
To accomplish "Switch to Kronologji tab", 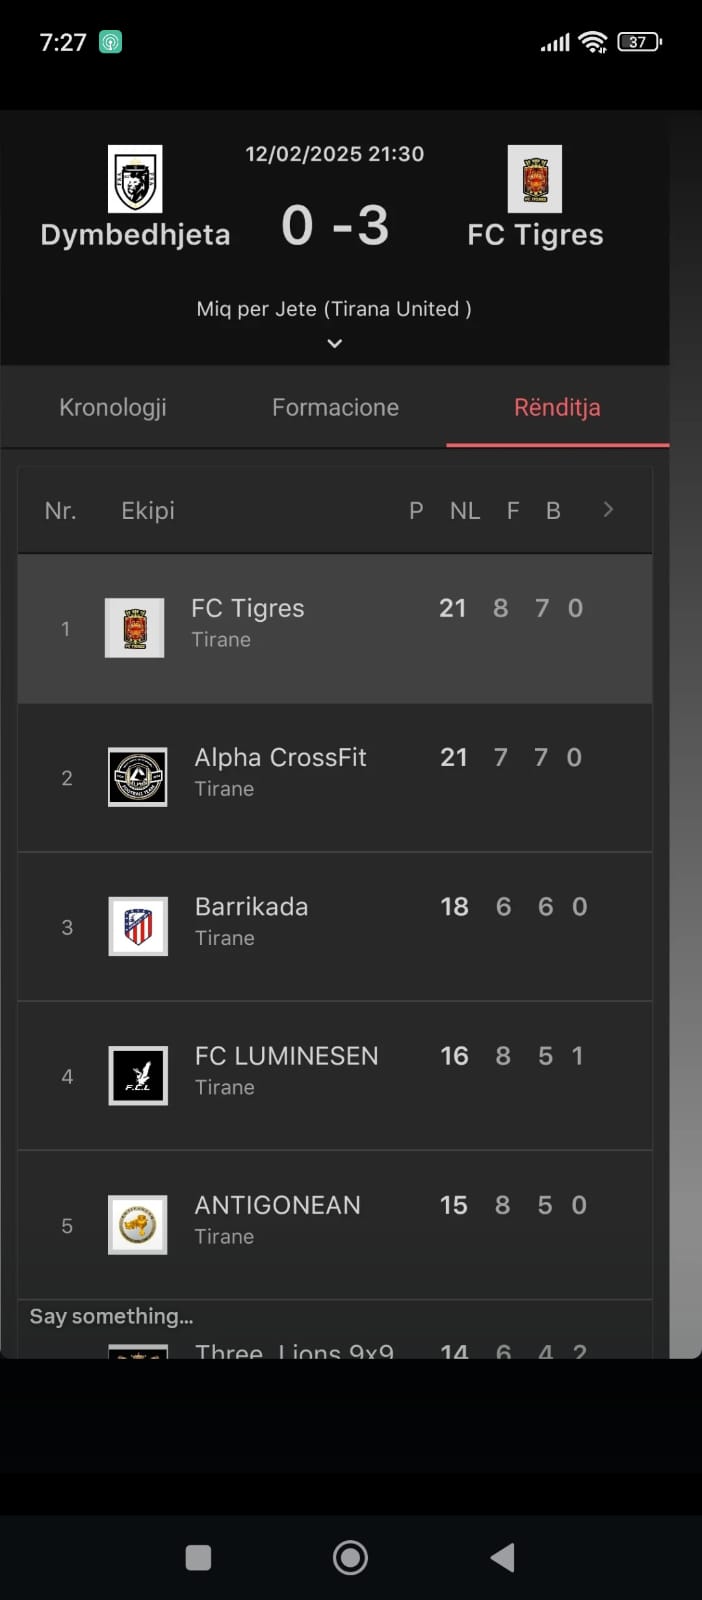I will click(x=113, y=407).
